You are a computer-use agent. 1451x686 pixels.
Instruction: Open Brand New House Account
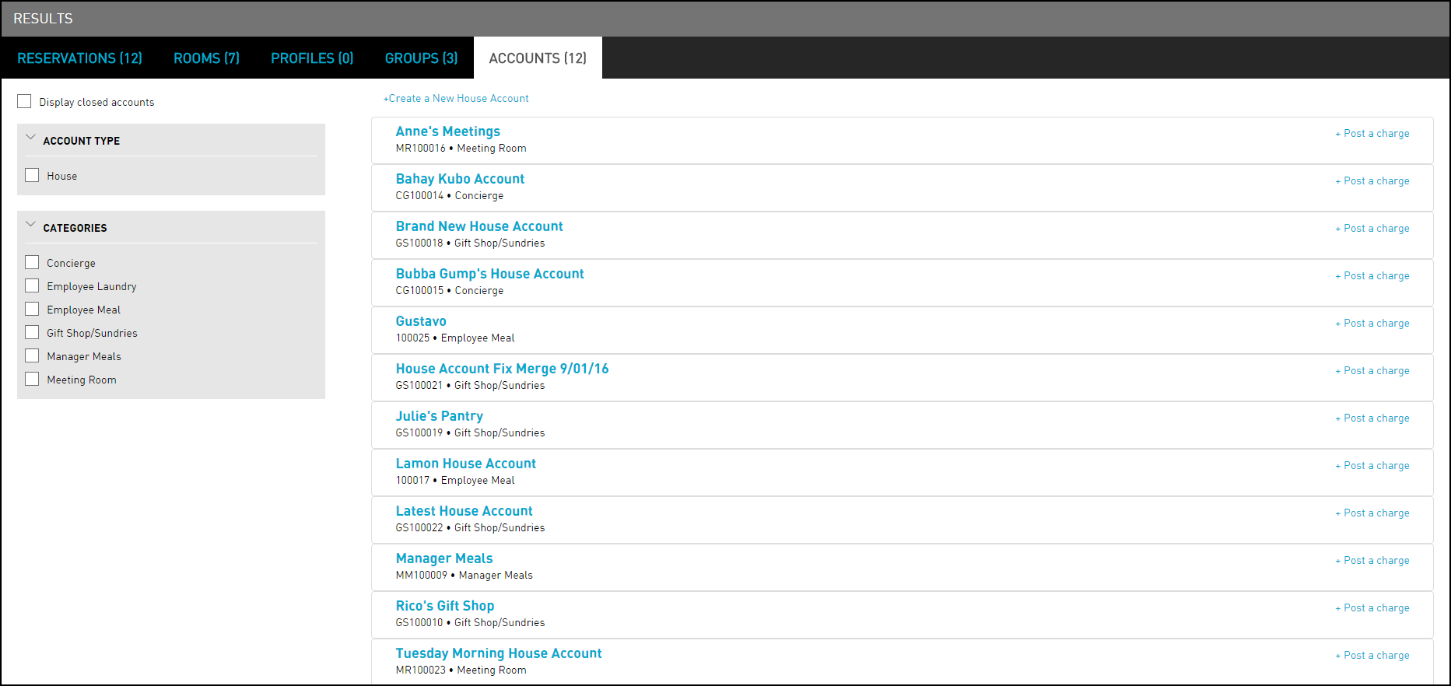(x=480, y=226)
